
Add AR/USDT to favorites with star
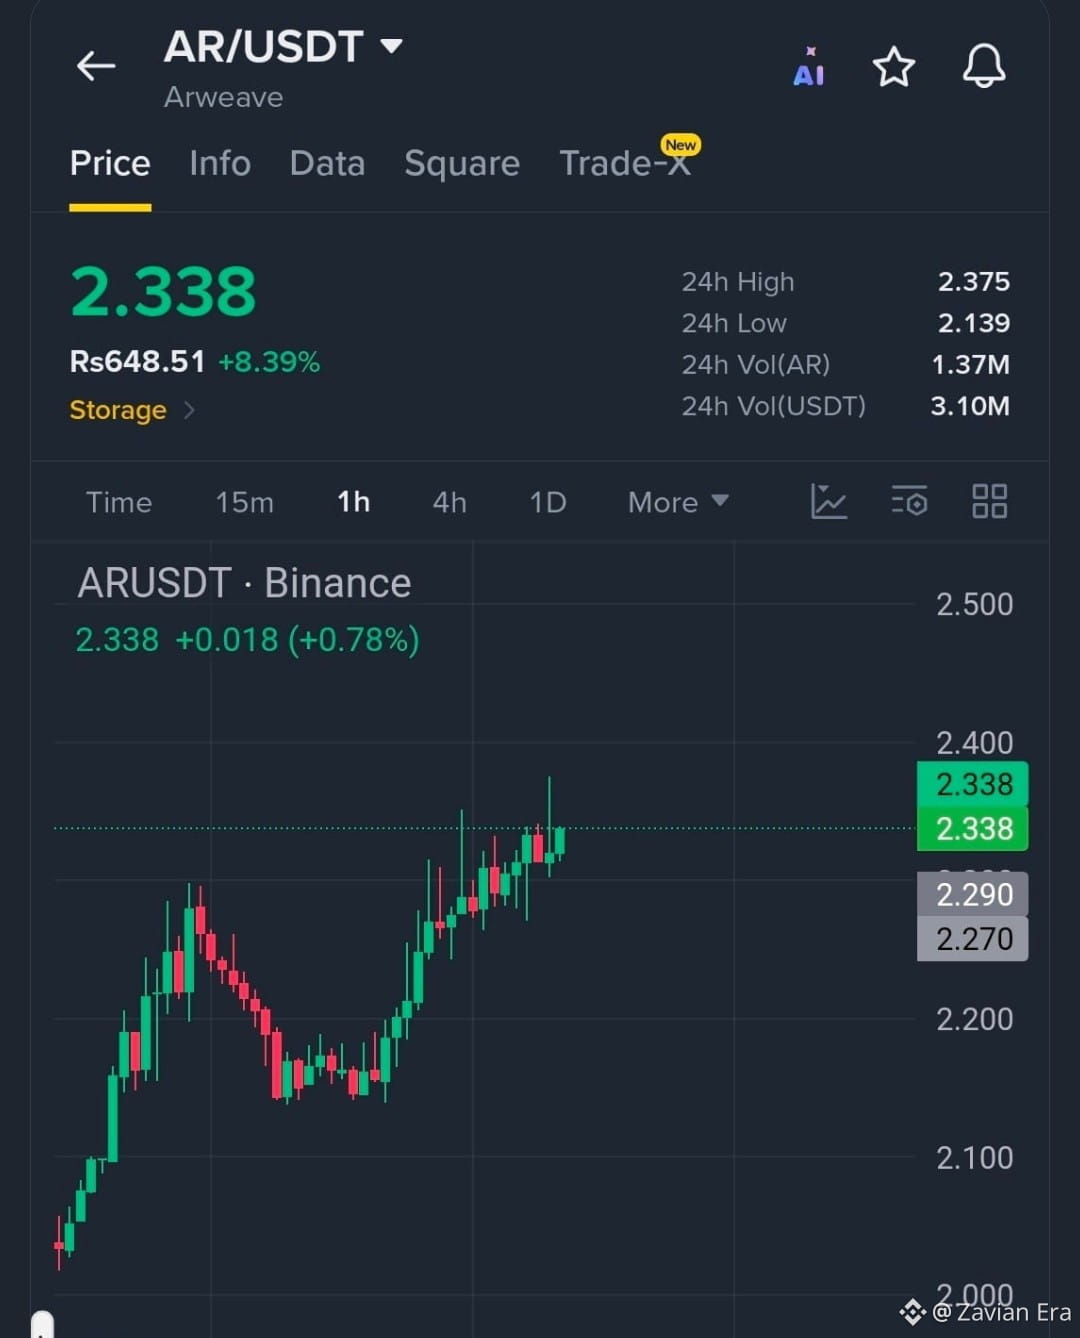(893, 67)
